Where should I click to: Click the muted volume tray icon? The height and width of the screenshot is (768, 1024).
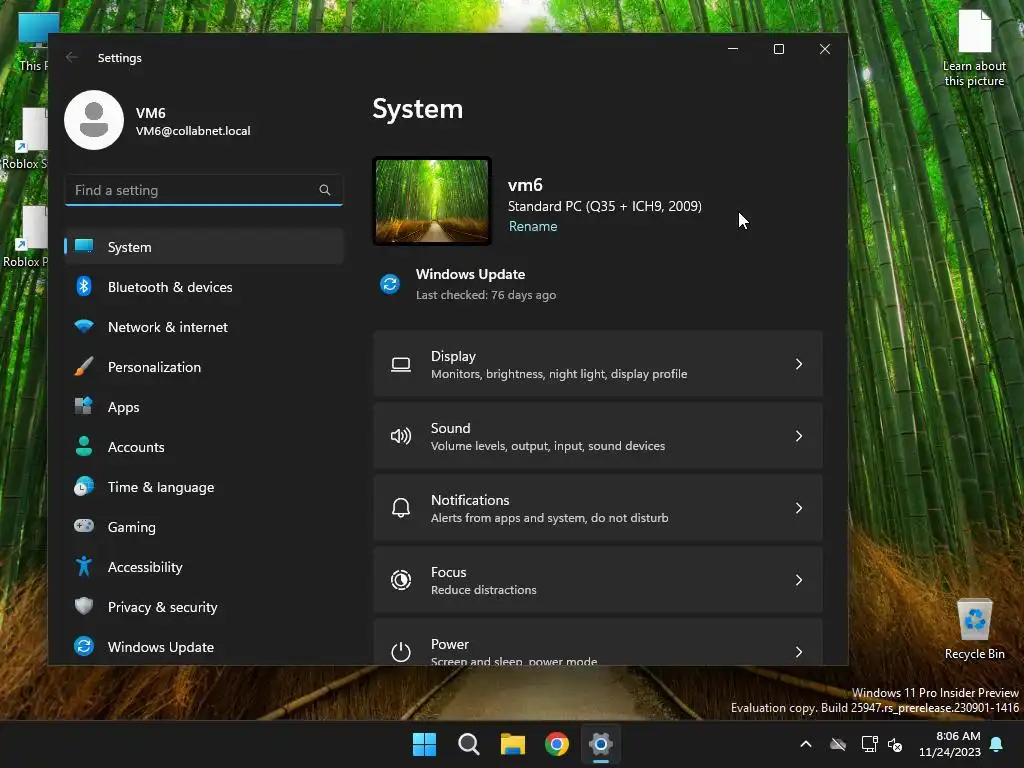point(895,744)
